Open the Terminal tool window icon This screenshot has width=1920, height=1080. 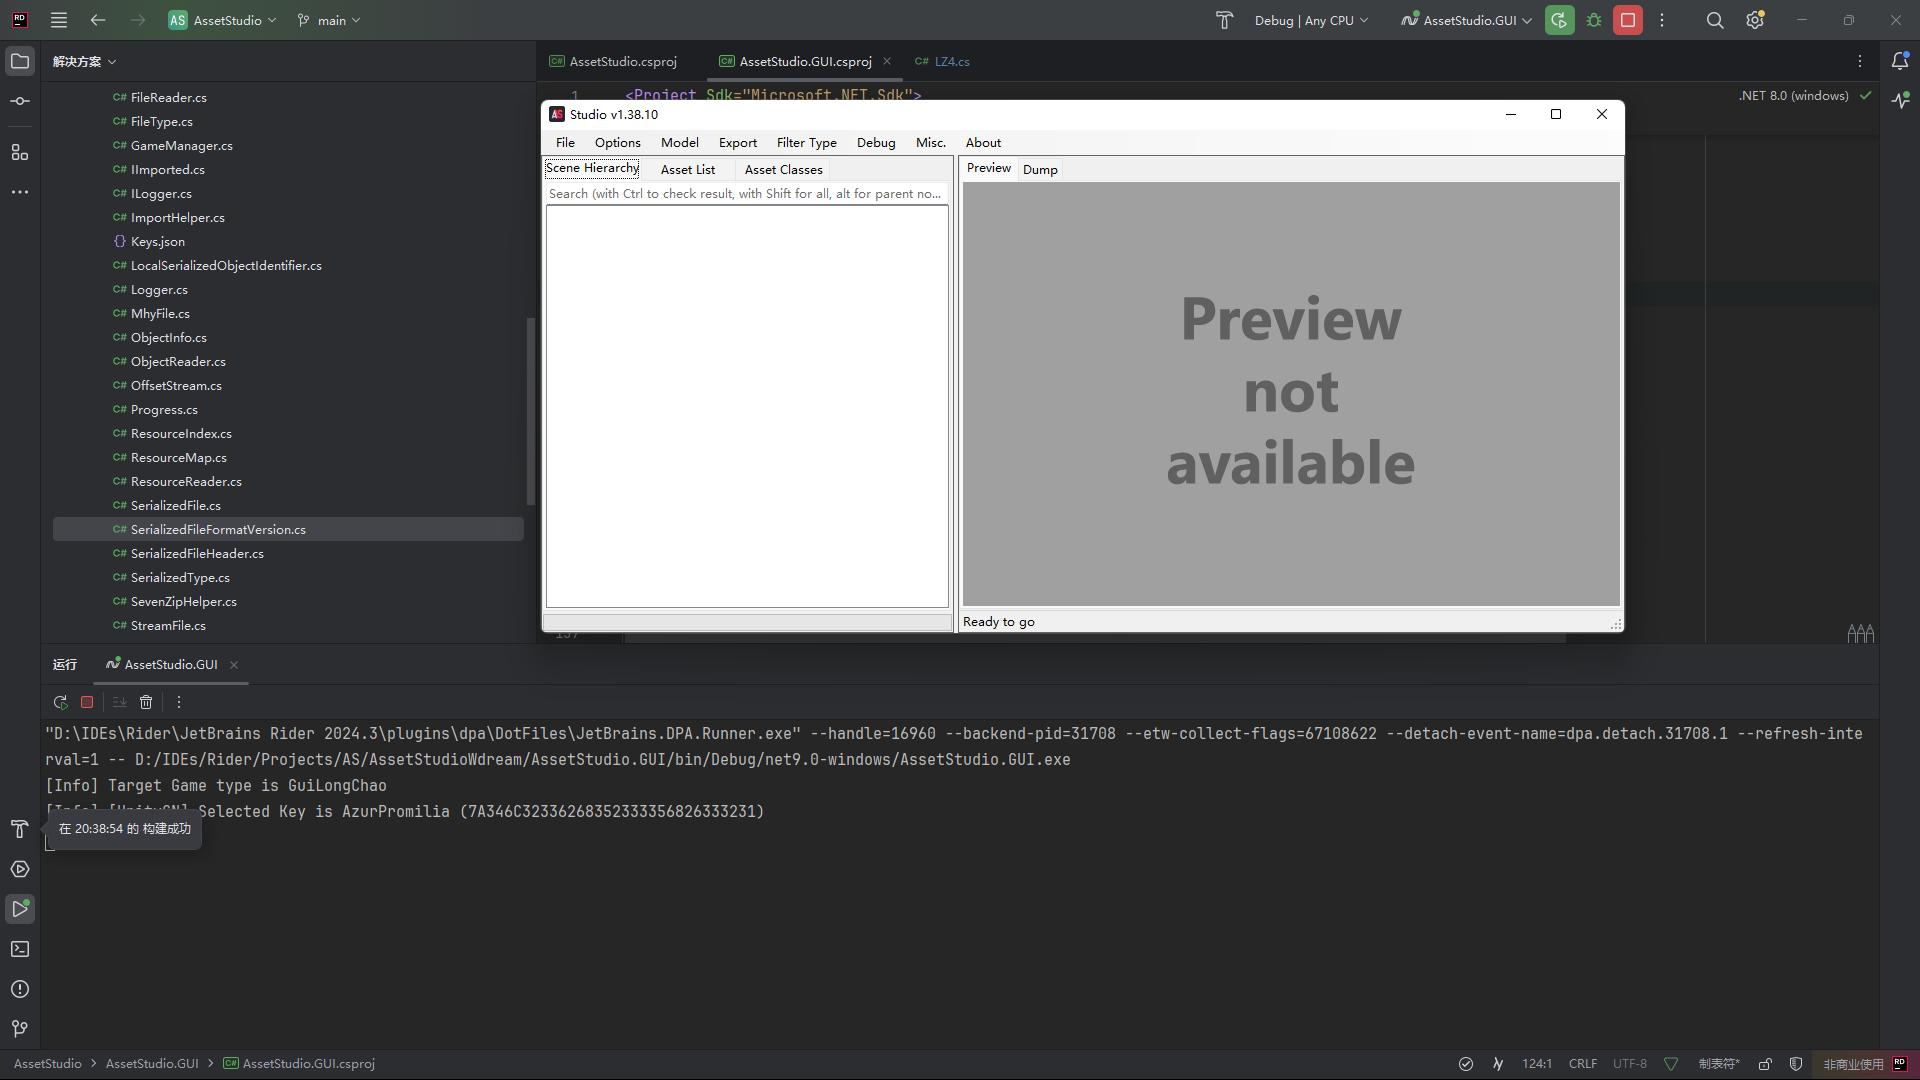(20, 949)
